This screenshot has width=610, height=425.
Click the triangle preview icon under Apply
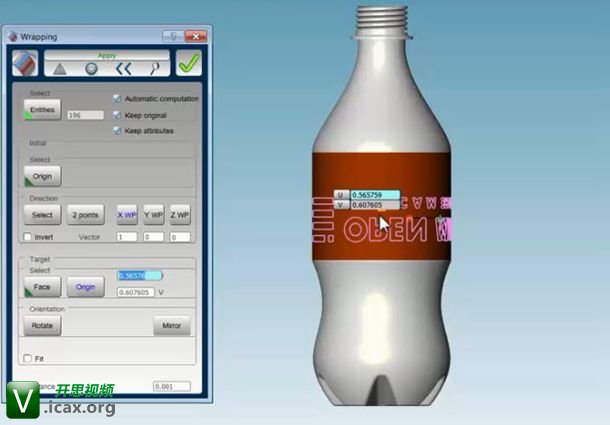pos(60,69)
